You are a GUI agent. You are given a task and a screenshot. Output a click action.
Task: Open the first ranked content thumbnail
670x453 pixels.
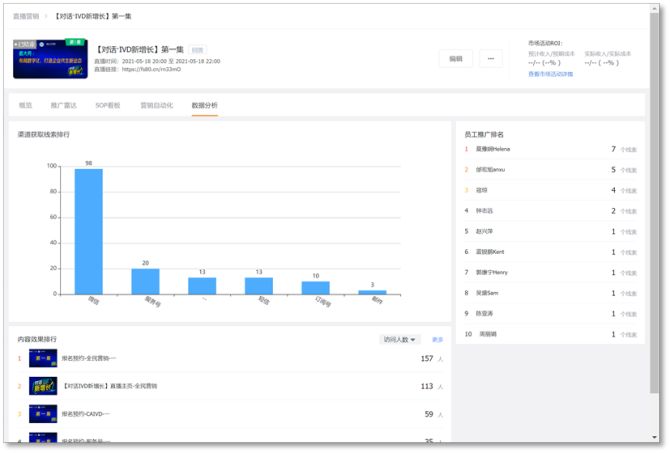[42, 358]
